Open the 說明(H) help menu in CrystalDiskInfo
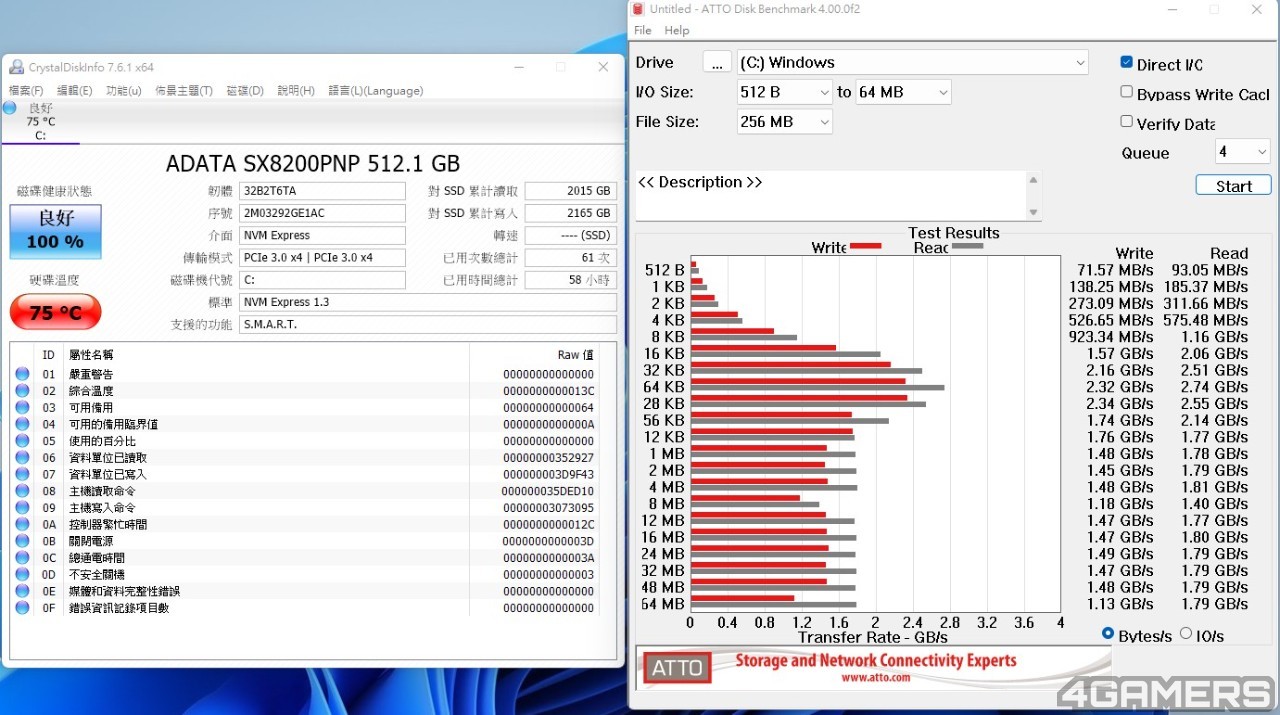This screenshot has height=715, width=1280. click(297, 91)
